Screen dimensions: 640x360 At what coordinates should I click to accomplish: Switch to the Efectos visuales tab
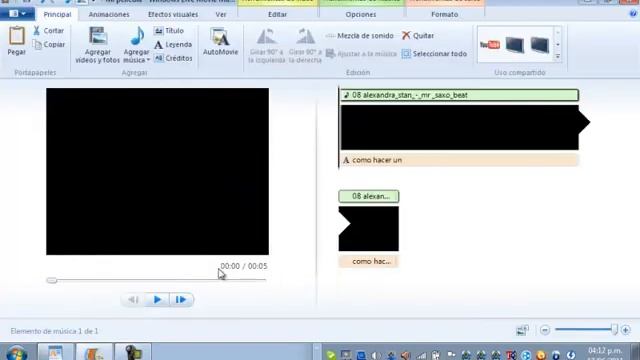pyautogui.click(x=173, y=14)
